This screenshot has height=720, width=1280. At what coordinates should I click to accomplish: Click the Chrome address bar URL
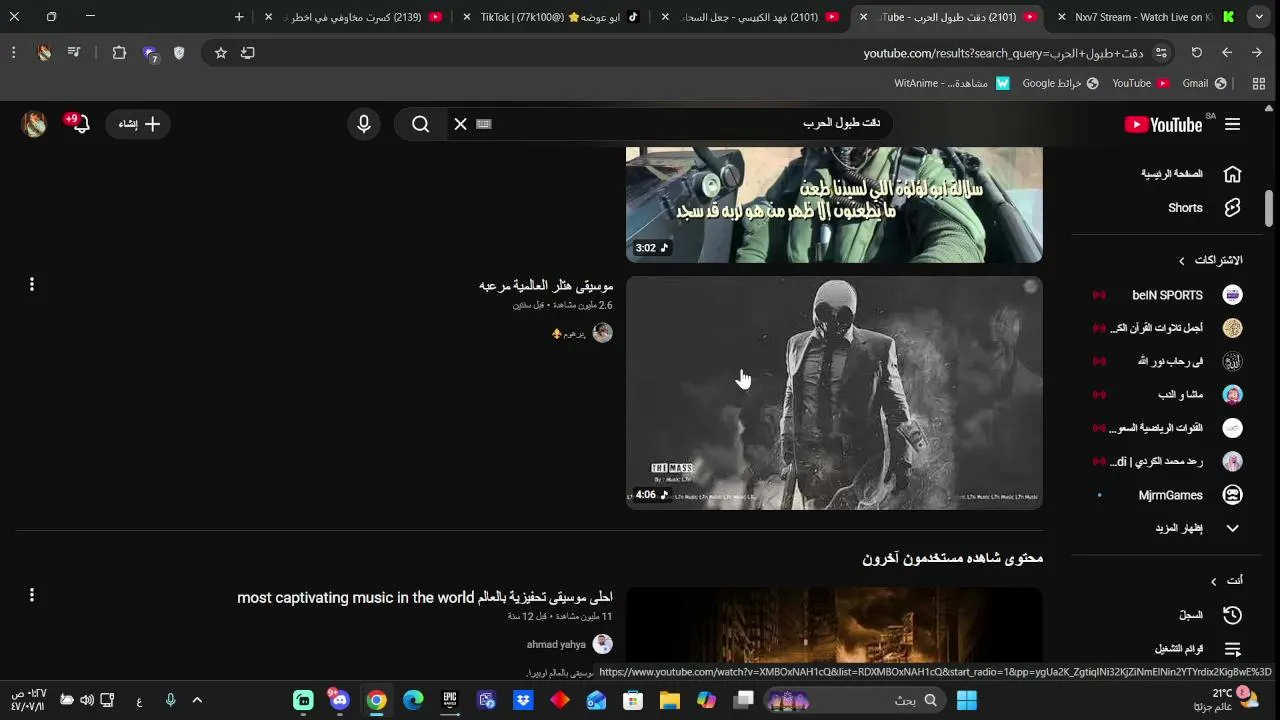tap(1003, 53)
